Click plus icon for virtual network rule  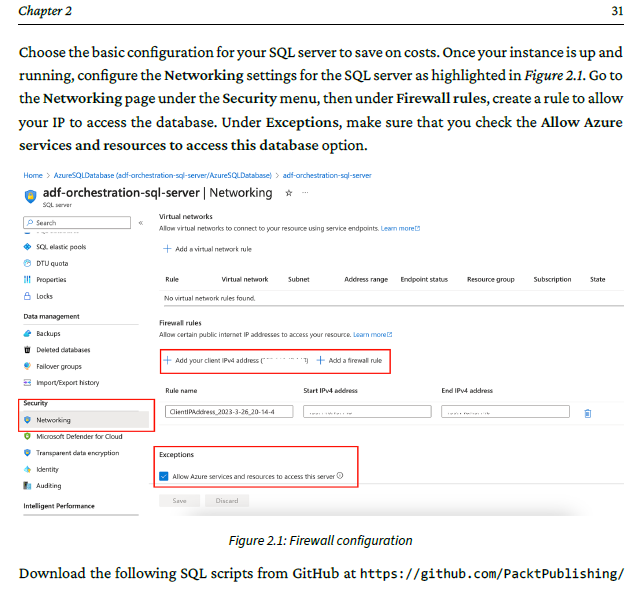(167, 249)
